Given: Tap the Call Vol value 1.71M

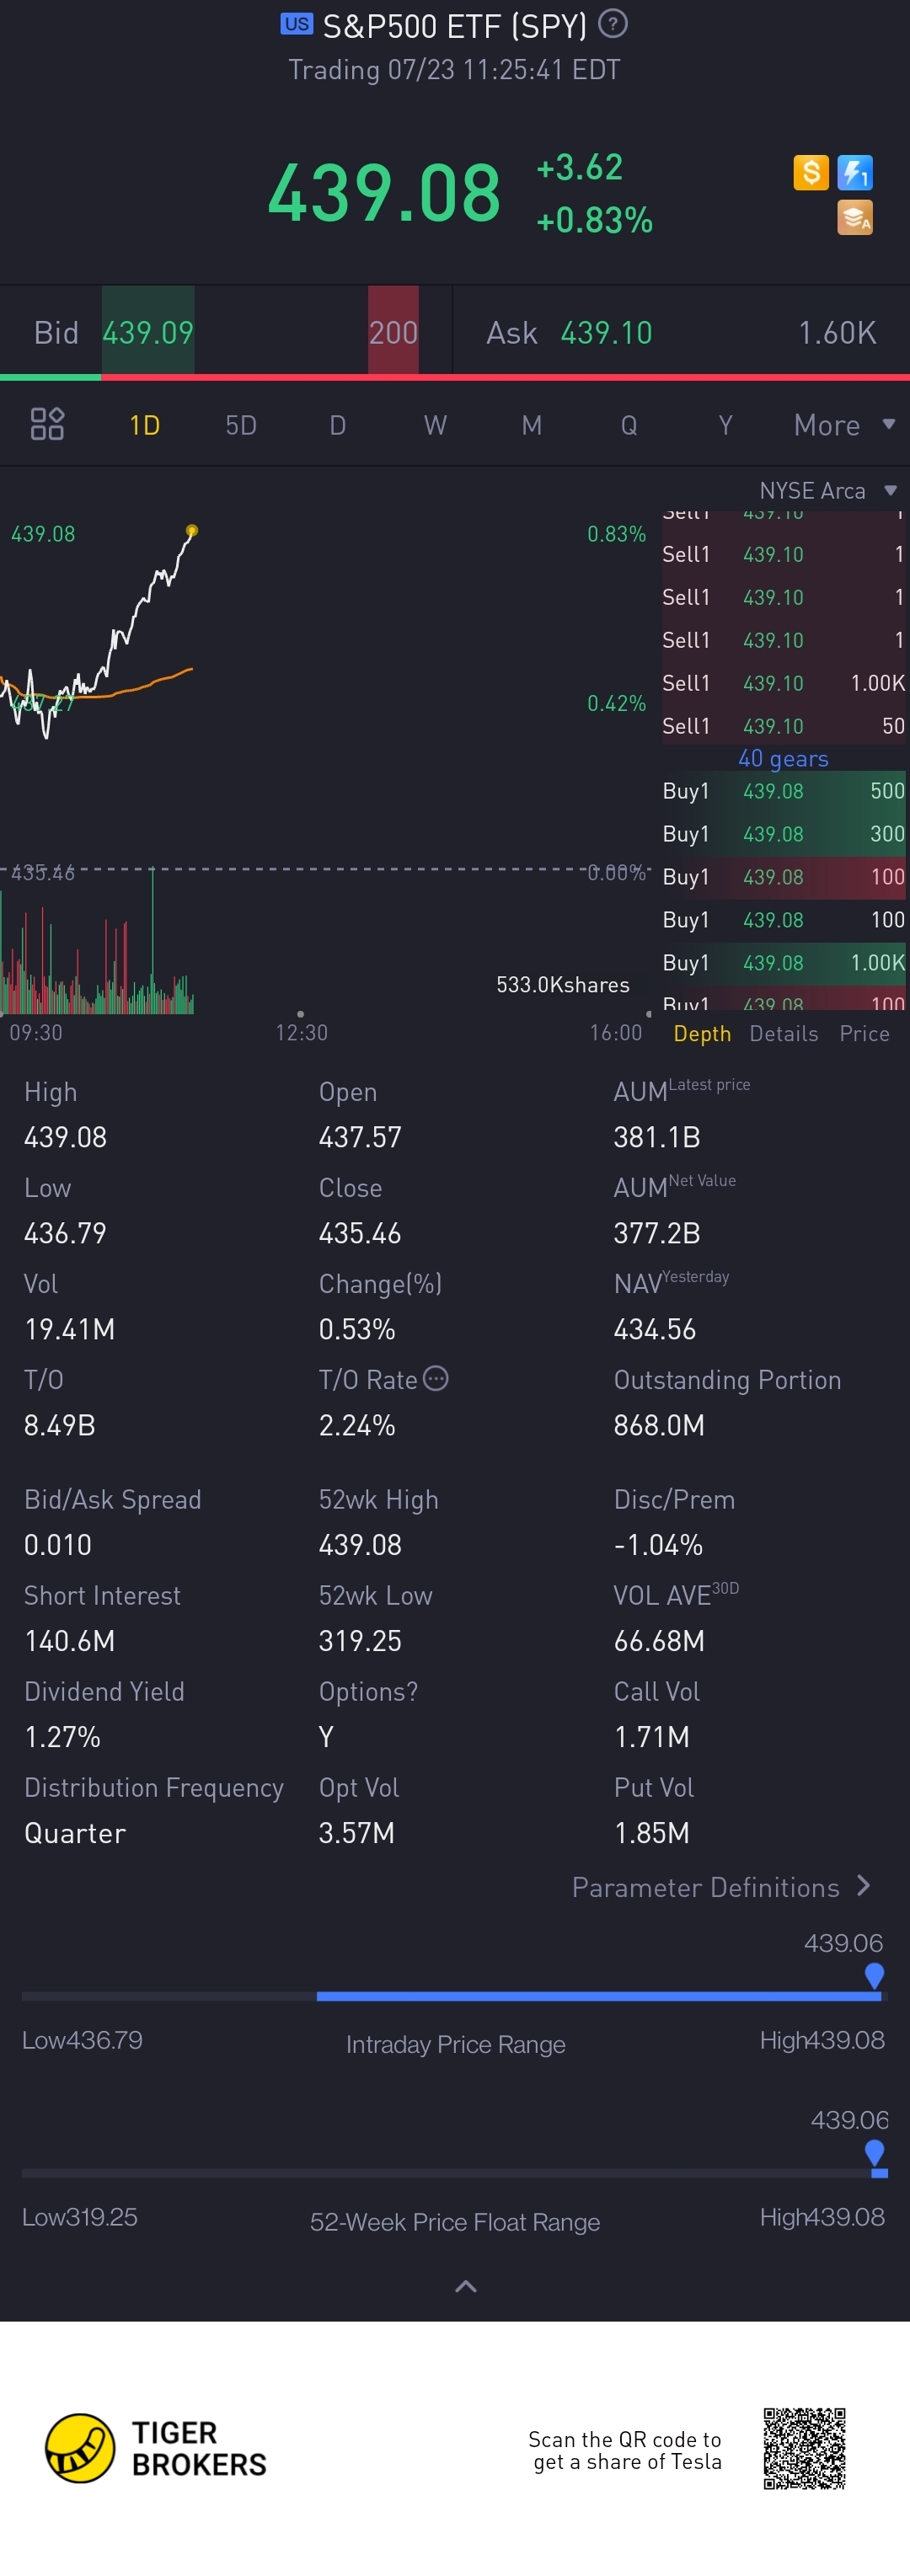Looking at the screenshot, I should [x=652, y=1737].
